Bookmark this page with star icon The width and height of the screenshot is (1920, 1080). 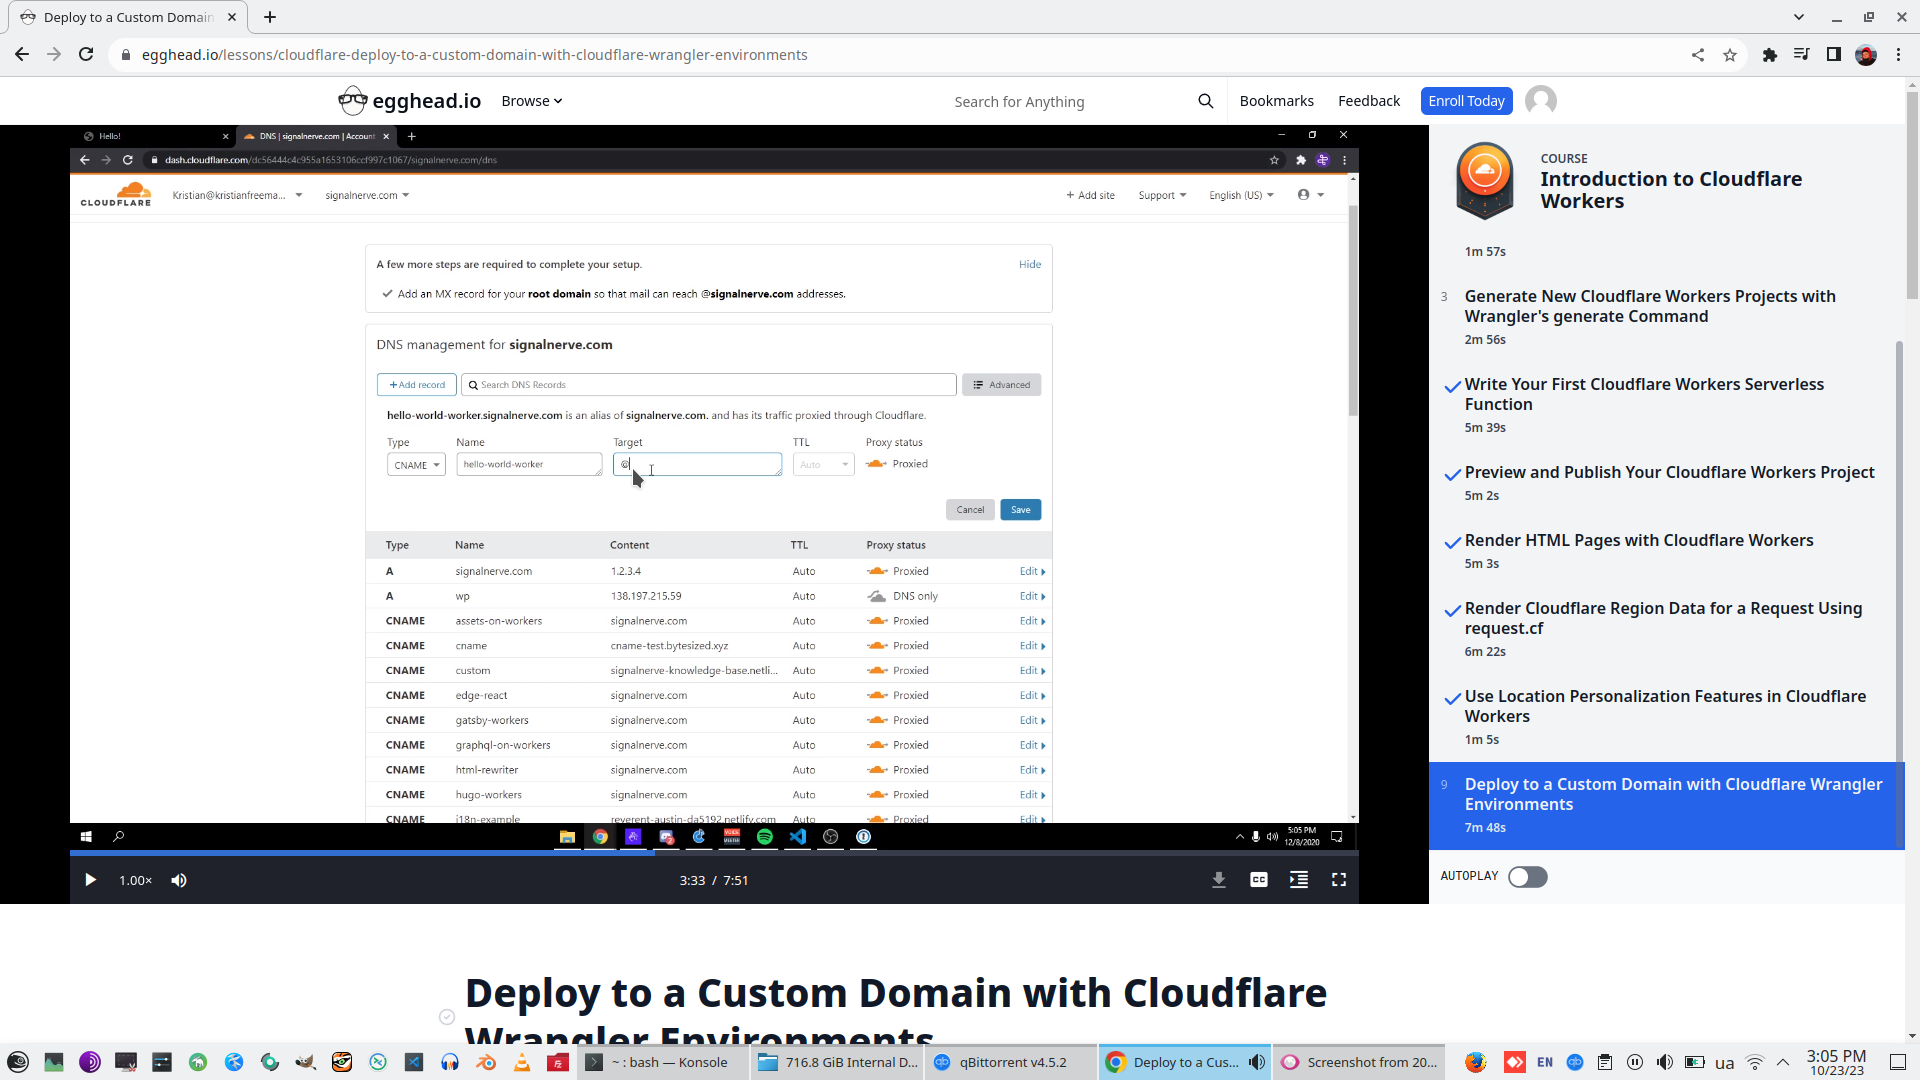coord(1730,55)
